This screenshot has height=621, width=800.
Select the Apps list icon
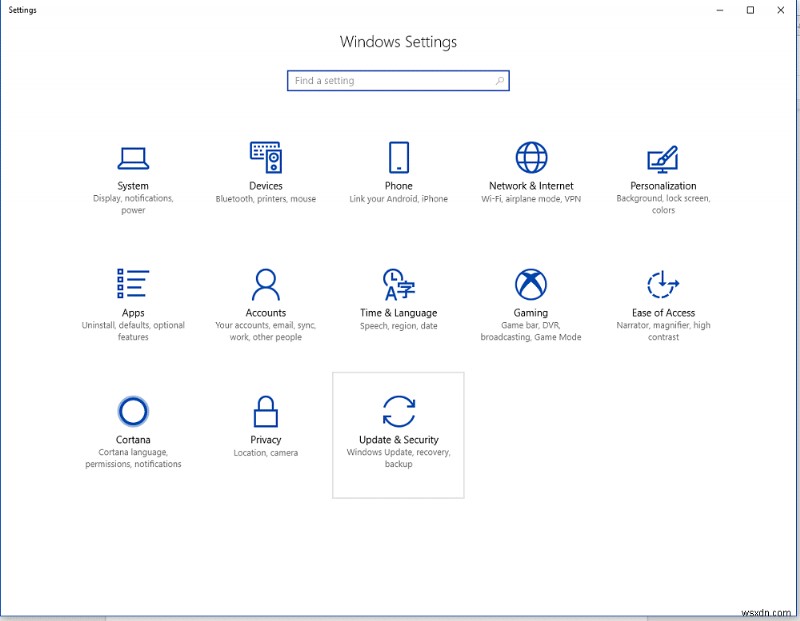click(x=133, y=283)
